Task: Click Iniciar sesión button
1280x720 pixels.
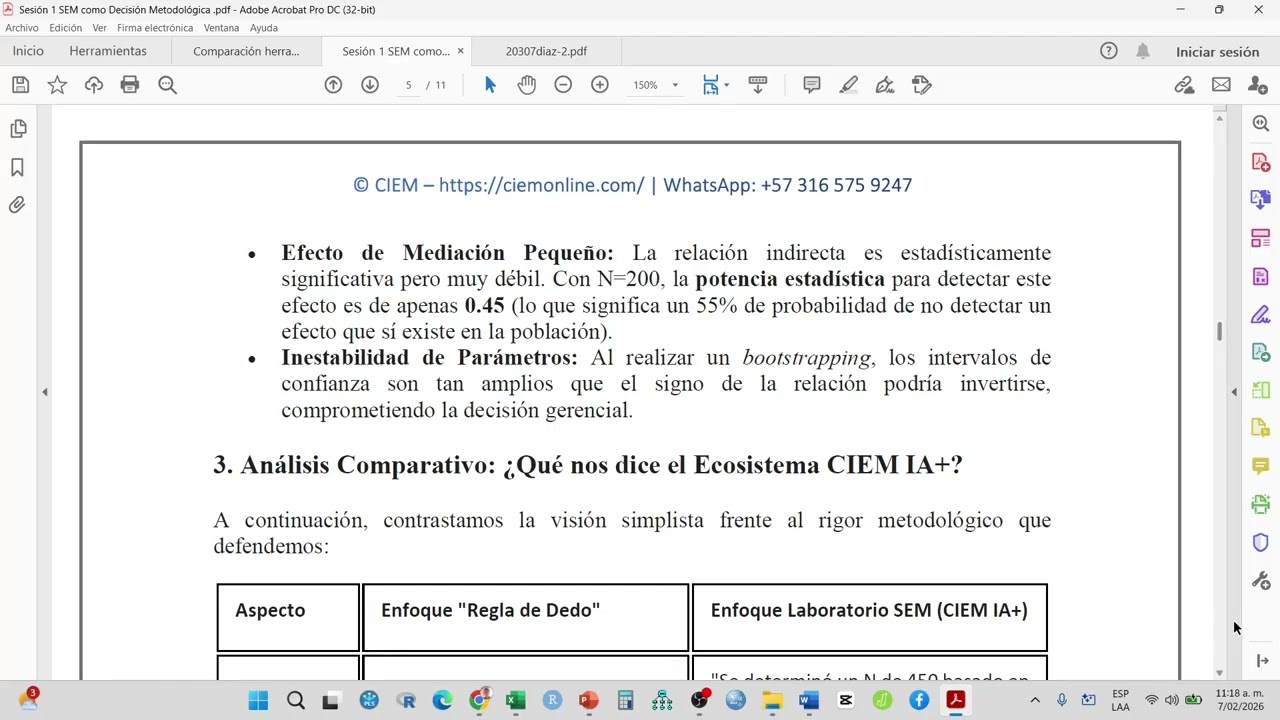Action: tap(1217, 52)
